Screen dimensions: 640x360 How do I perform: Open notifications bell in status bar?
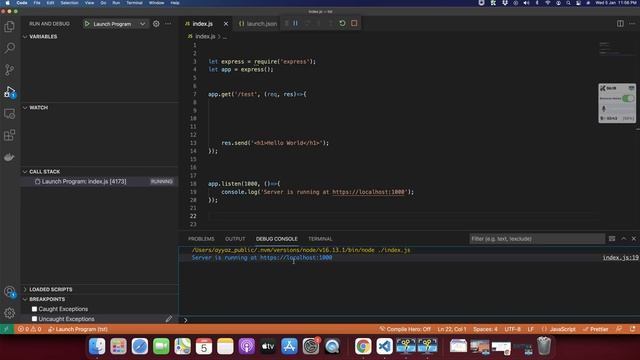tap(633, 329)
